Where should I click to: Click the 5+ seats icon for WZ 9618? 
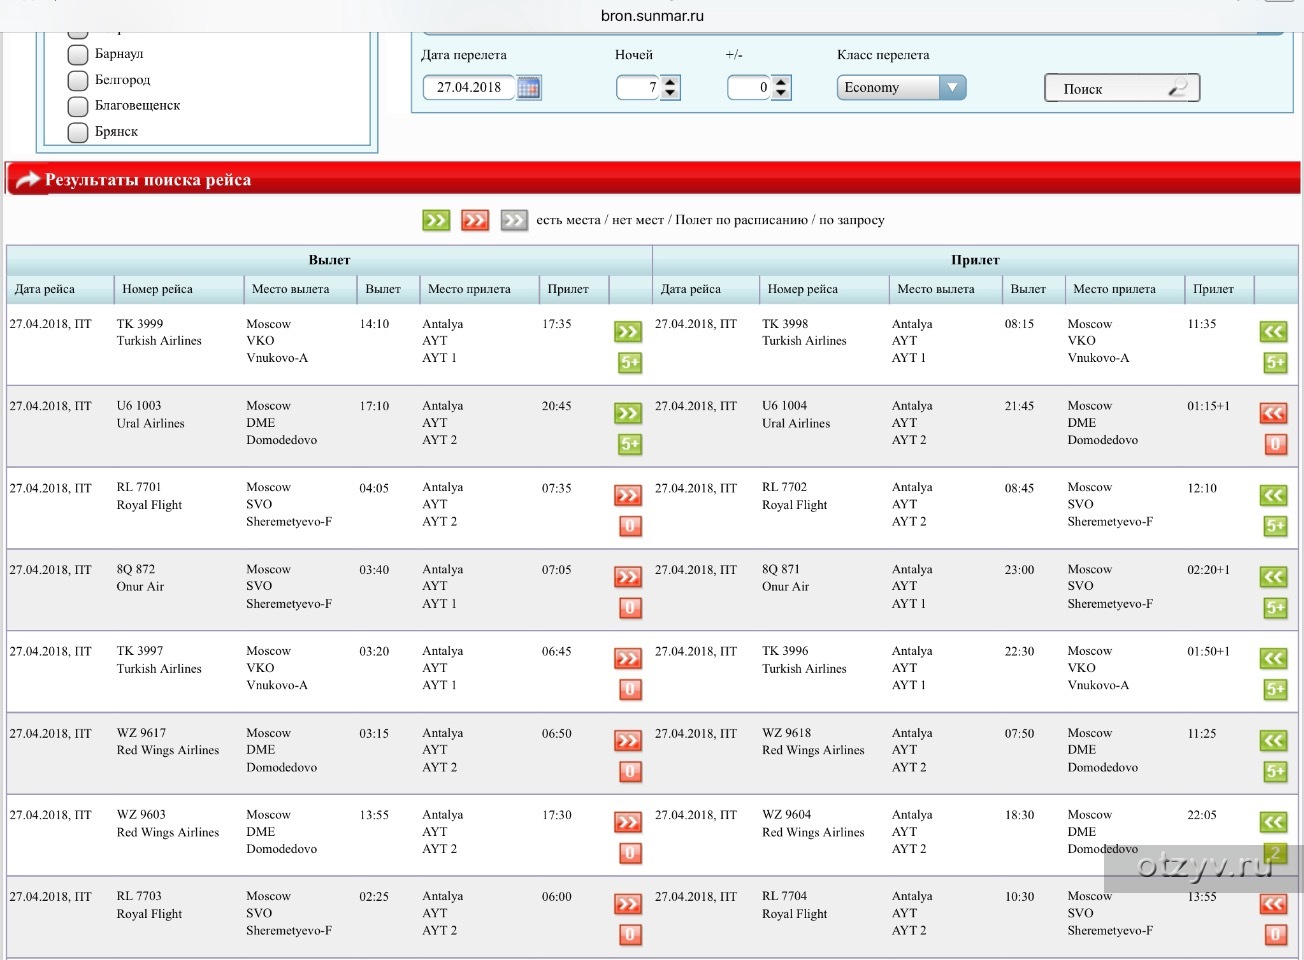click(x=1275, y=772)
